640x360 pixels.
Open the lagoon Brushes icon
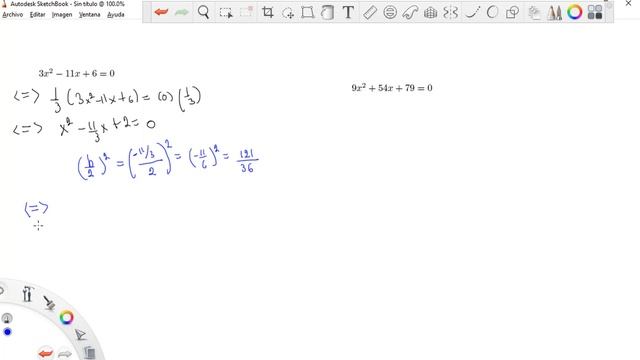coord(49,302)
